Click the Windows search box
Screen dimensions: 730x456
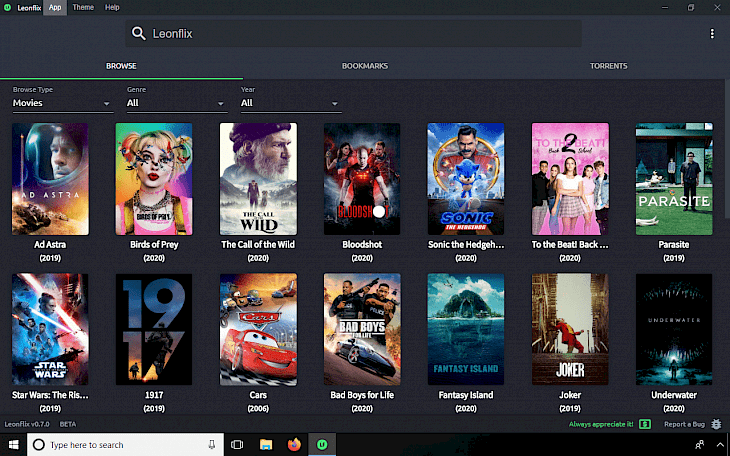click(x=126, y=445)
